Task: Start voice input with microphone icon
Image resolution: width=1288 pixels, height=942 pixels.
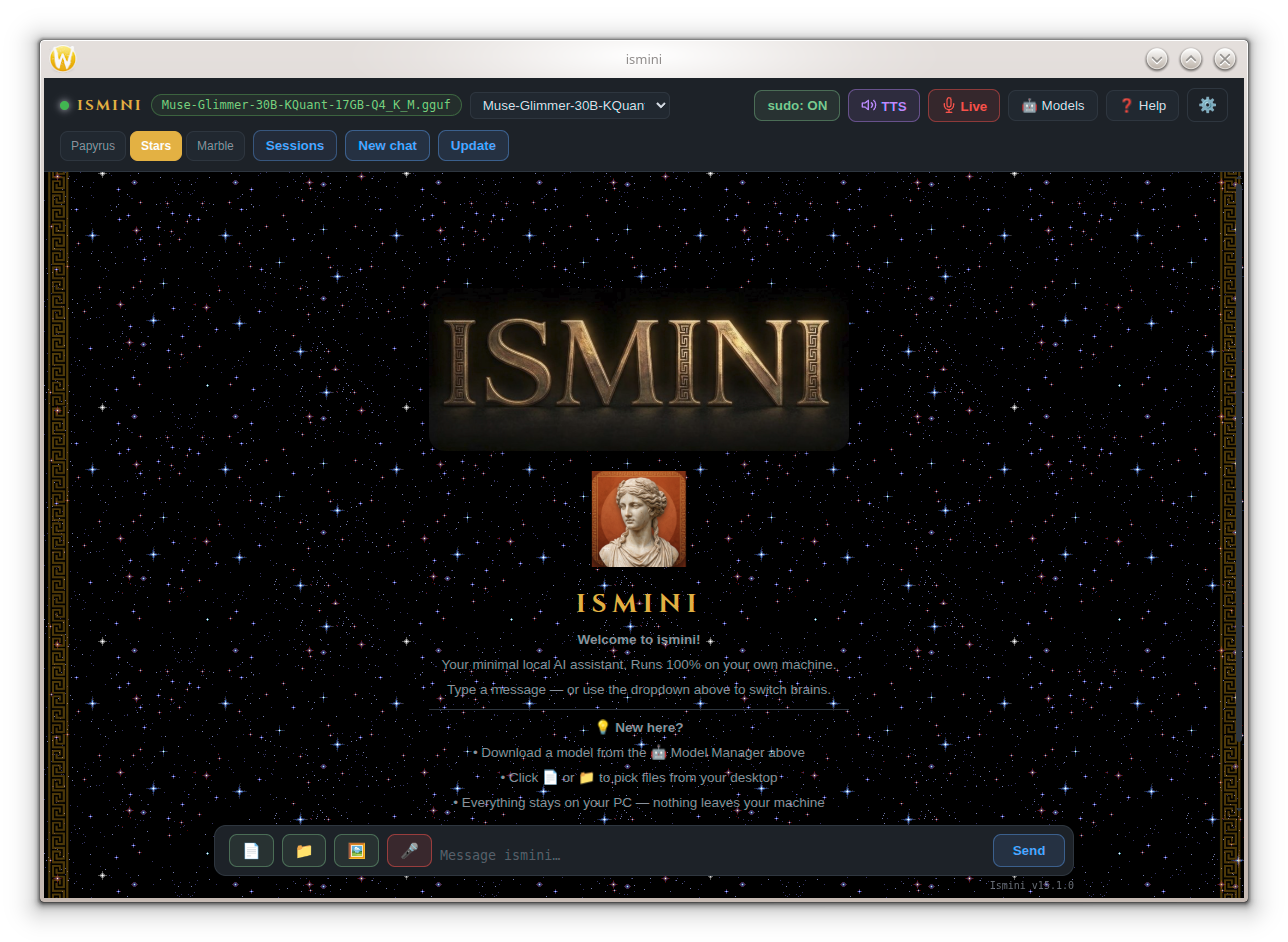Action: tap(409, 851)
